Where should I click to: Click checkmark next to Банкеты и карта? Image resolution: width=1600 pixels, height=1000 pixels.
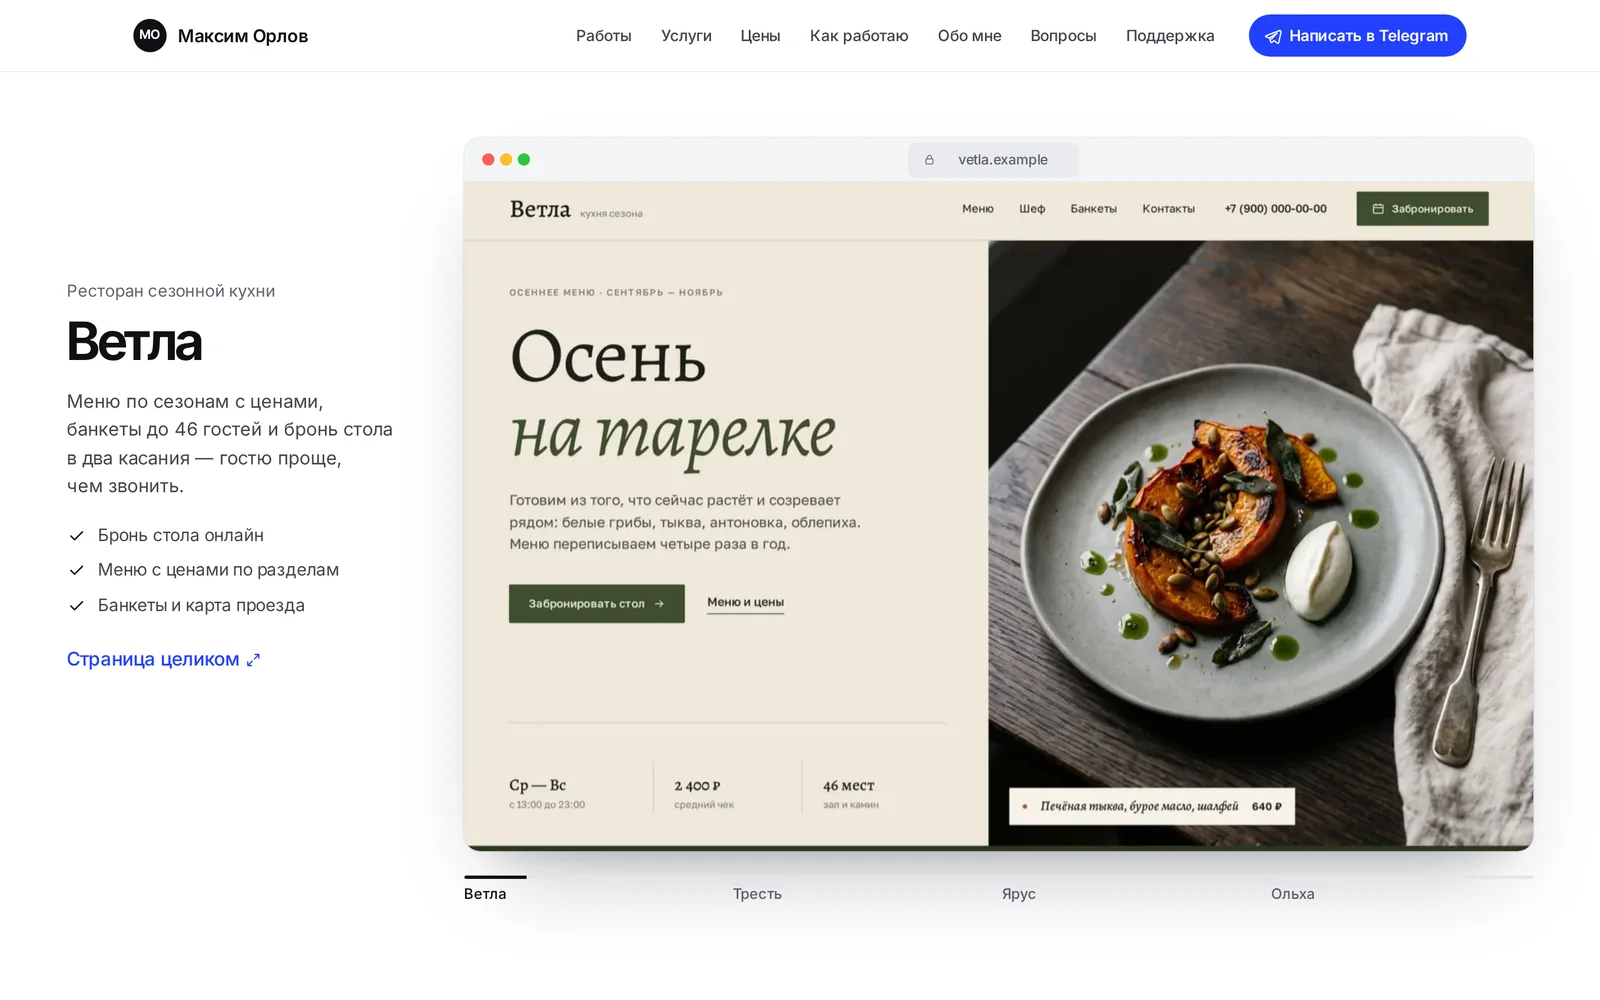[76, 606]
